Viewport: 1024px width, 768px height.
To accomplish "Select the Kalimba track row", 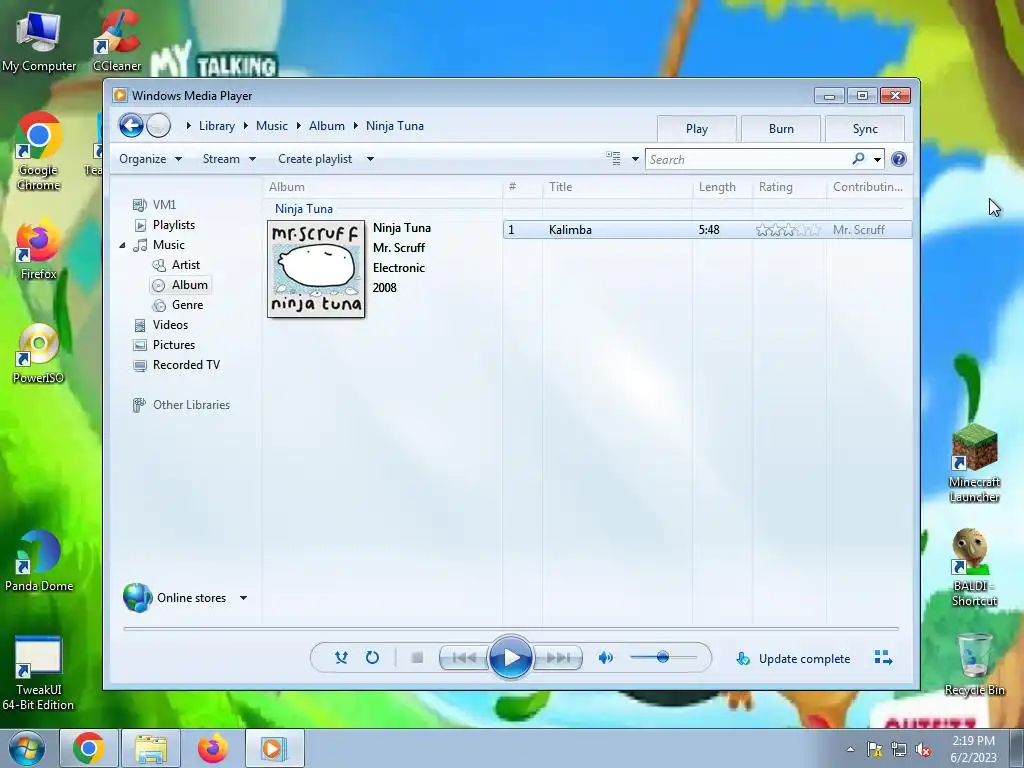I will pyautogui.click(x=707, y=230).
